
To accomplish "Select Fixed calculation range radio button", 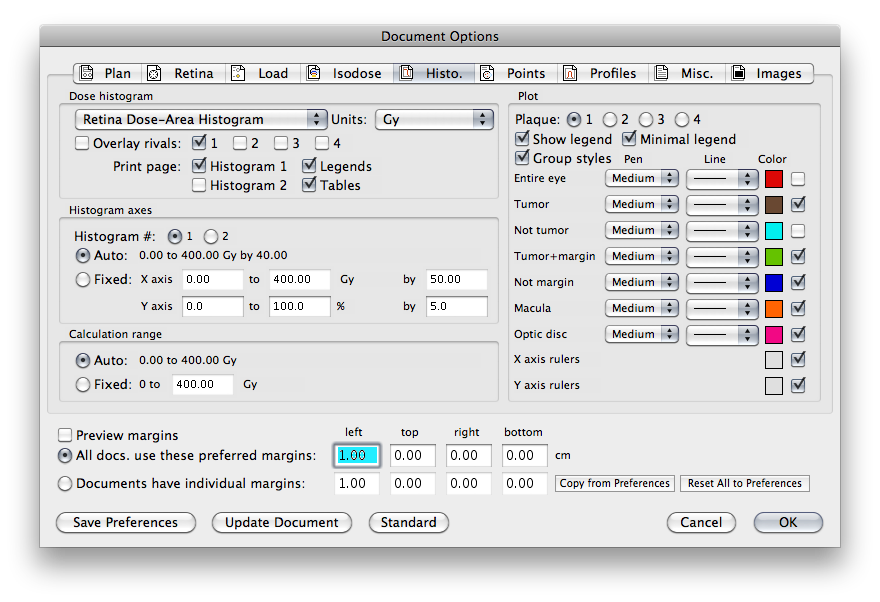I will pos(82,384).
